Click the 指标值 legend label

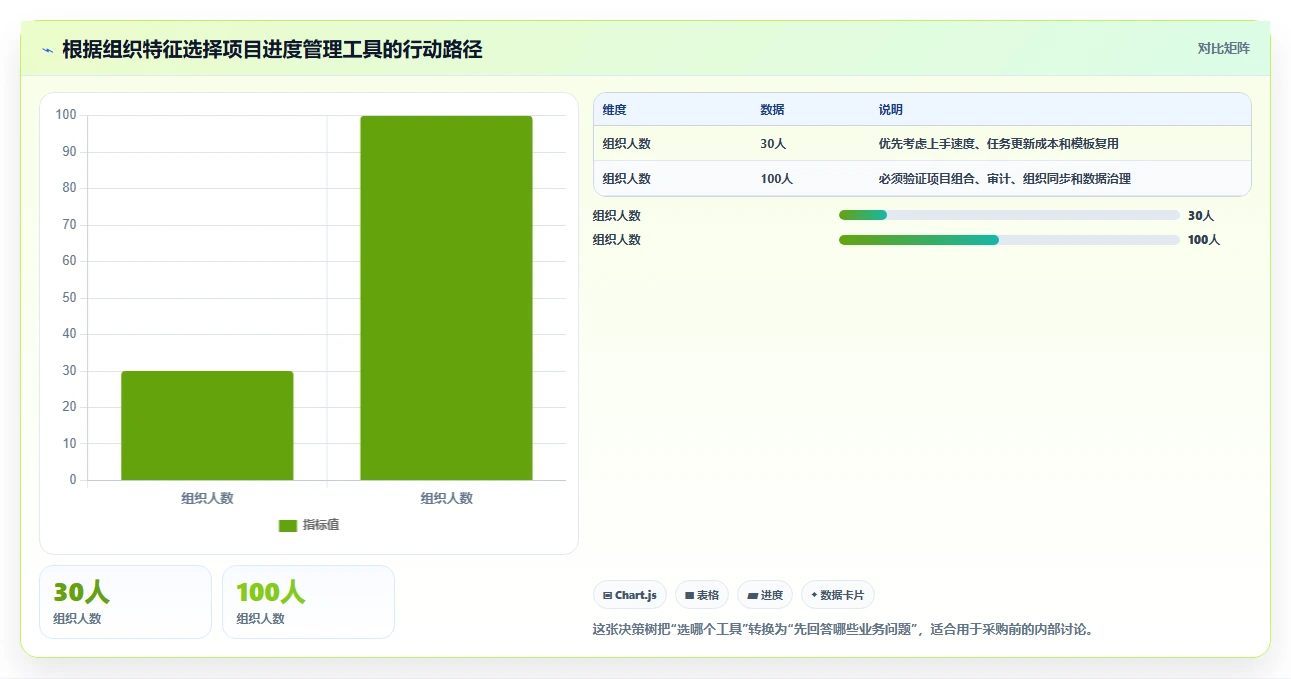click(321, 525)
